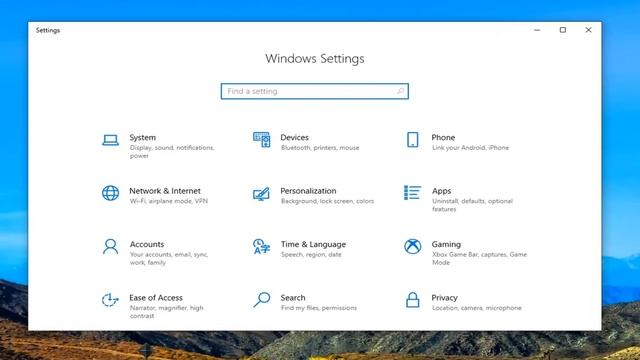Open Devices via keyboard-speaker icon
This screenshot has height=360, width=640.
[x=261, y=140]
